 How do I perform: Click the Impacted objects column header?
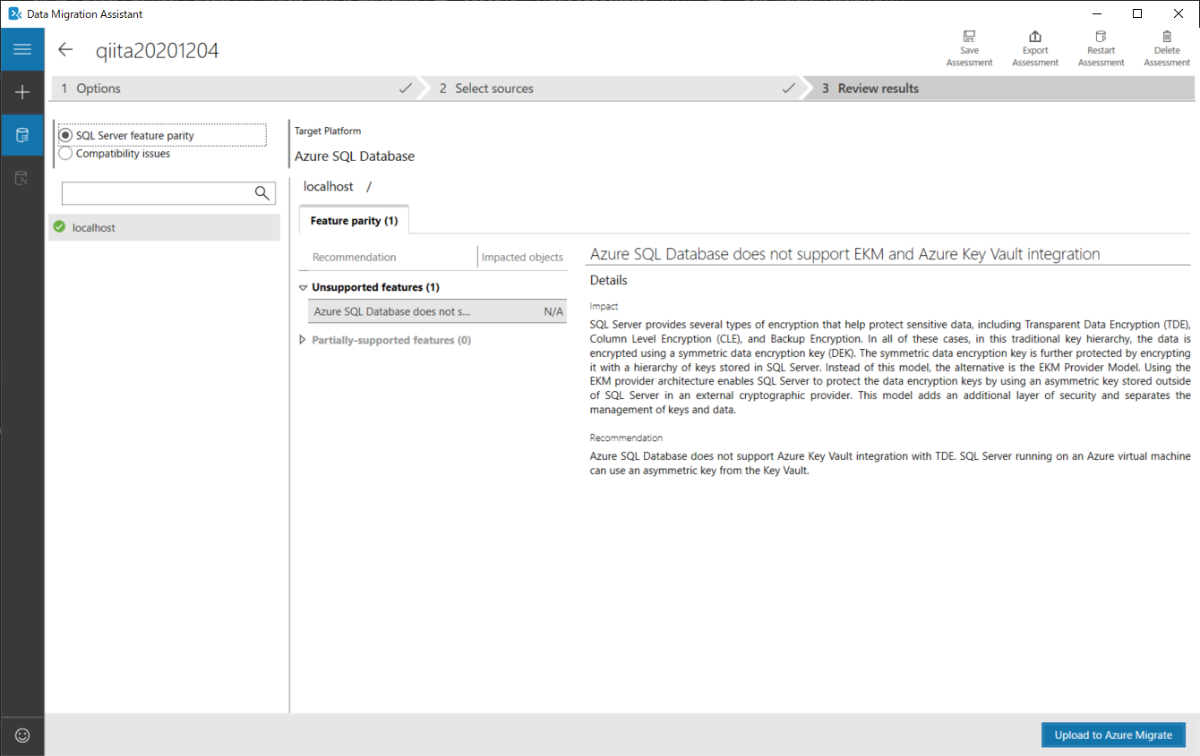(522, 257)
